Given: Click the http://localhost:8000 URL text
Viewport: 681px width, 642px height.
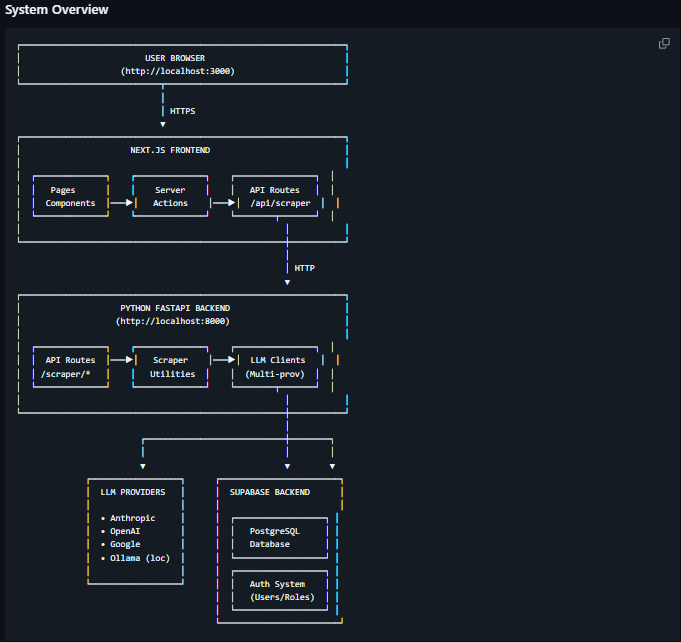Looking at the screenshot, I should 174,321.
